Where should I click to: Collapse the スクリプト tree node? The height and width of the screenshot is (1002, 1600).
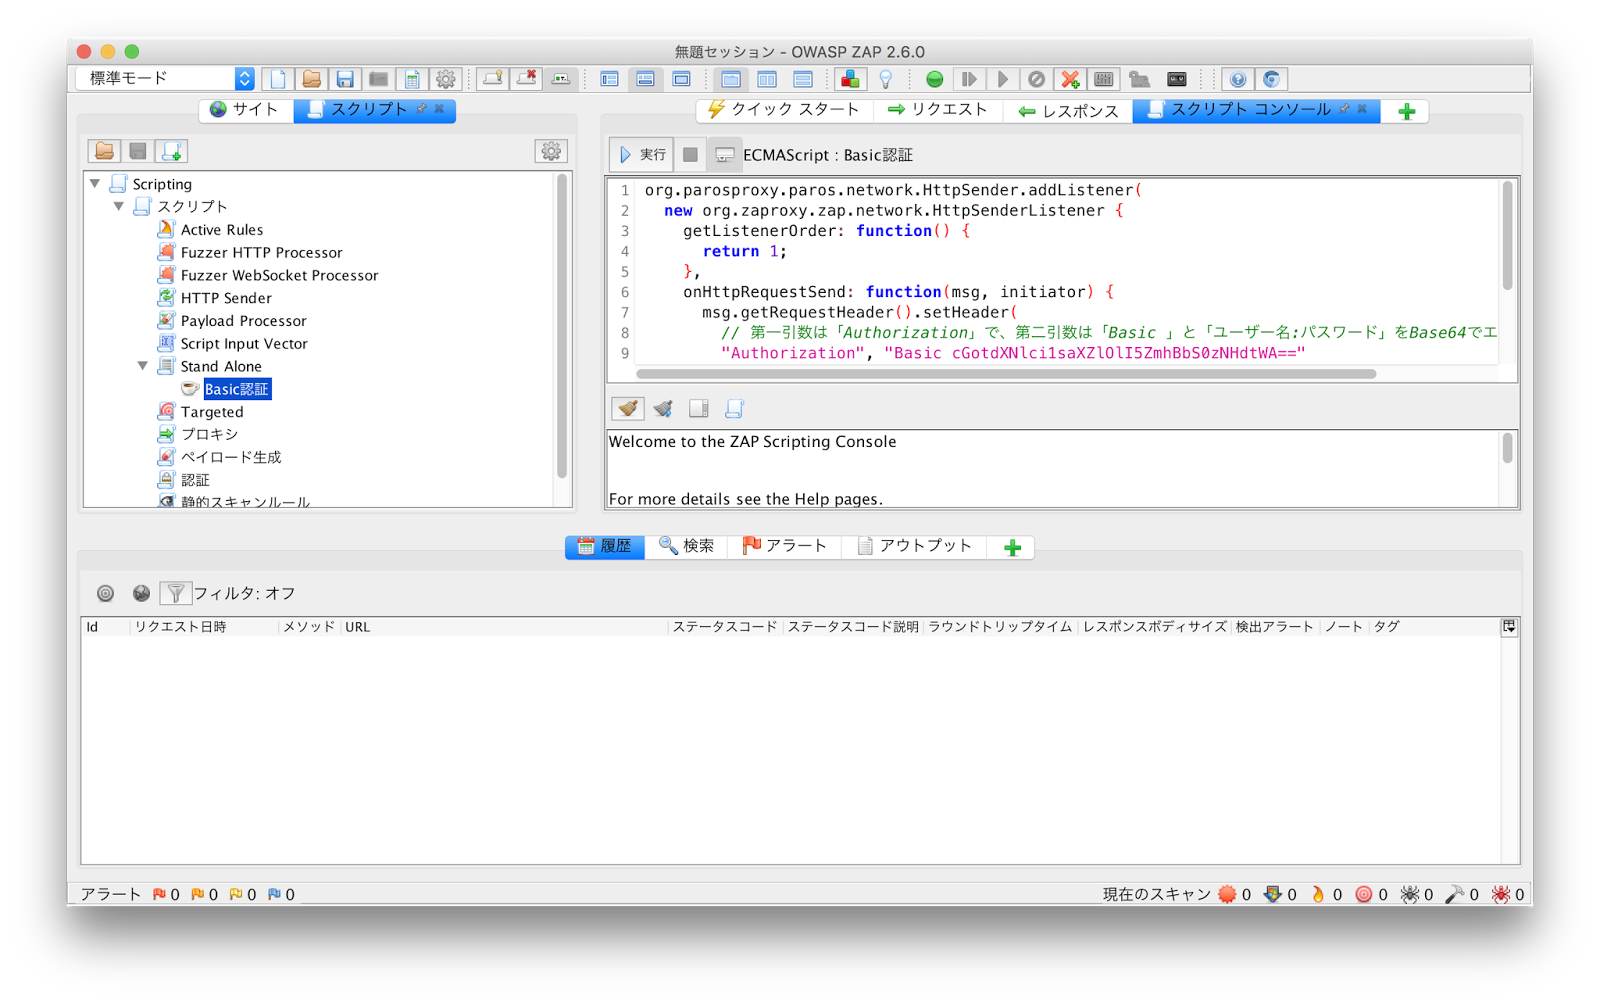[119, 206]
